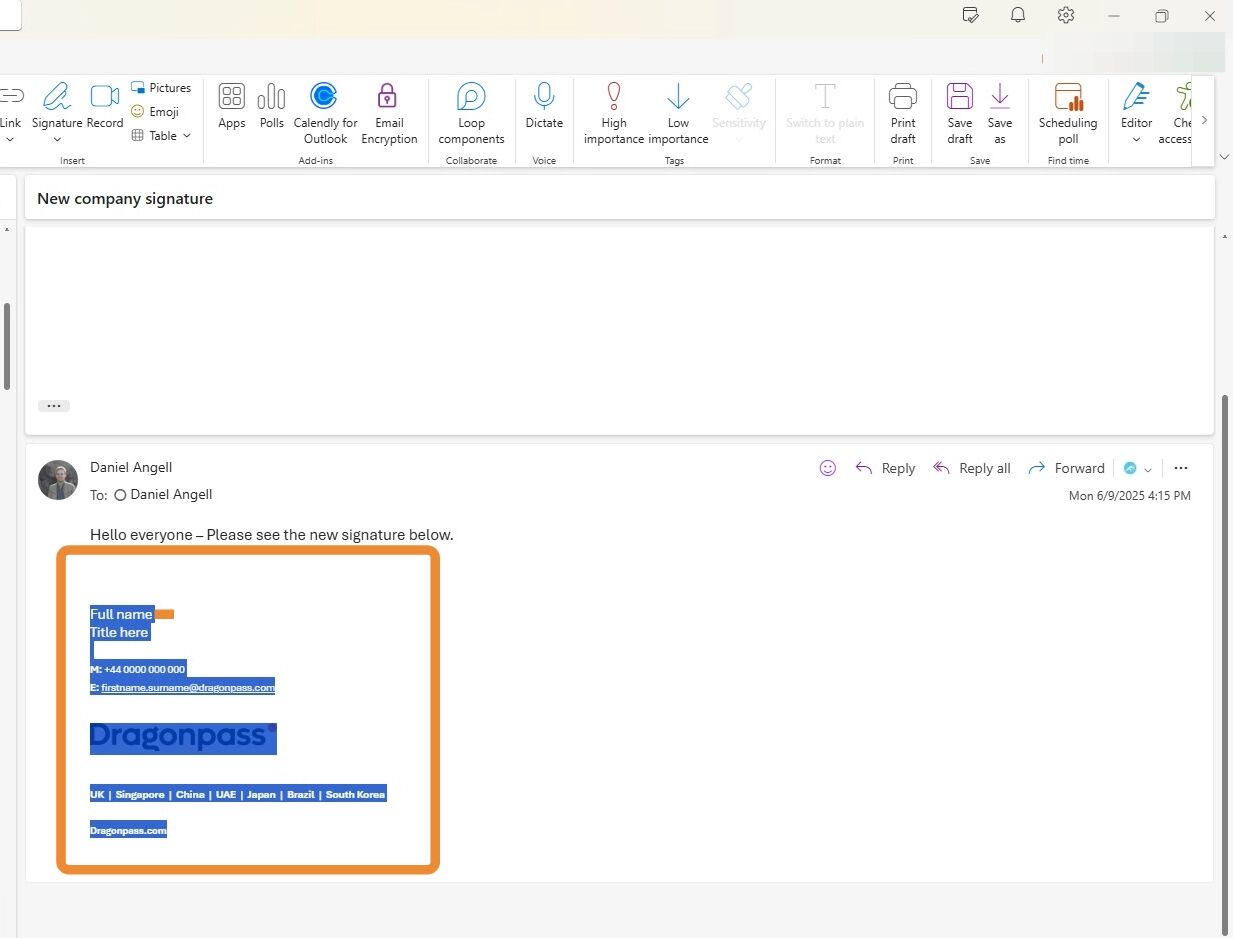Open Settings gear icon
This screenshot has width=1233, height=938.
tap(1066, 15)
